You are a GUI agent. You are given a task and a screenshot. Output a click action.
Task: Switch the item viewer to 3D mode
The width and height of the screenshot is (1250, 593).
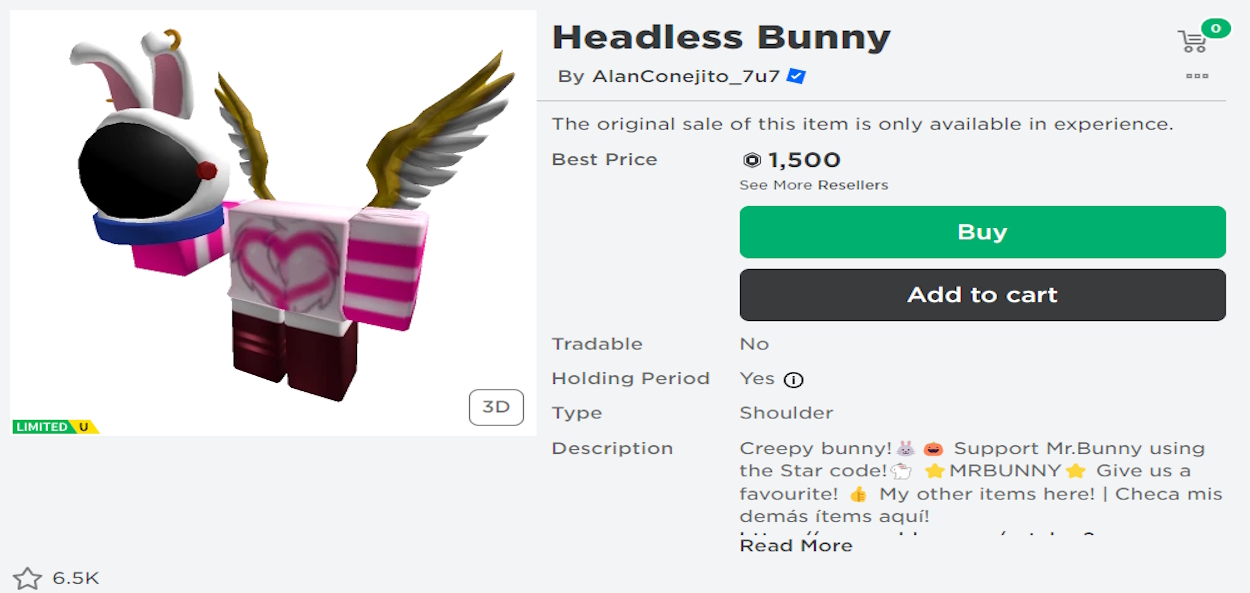pyautogui.click(x=496, y=407)
